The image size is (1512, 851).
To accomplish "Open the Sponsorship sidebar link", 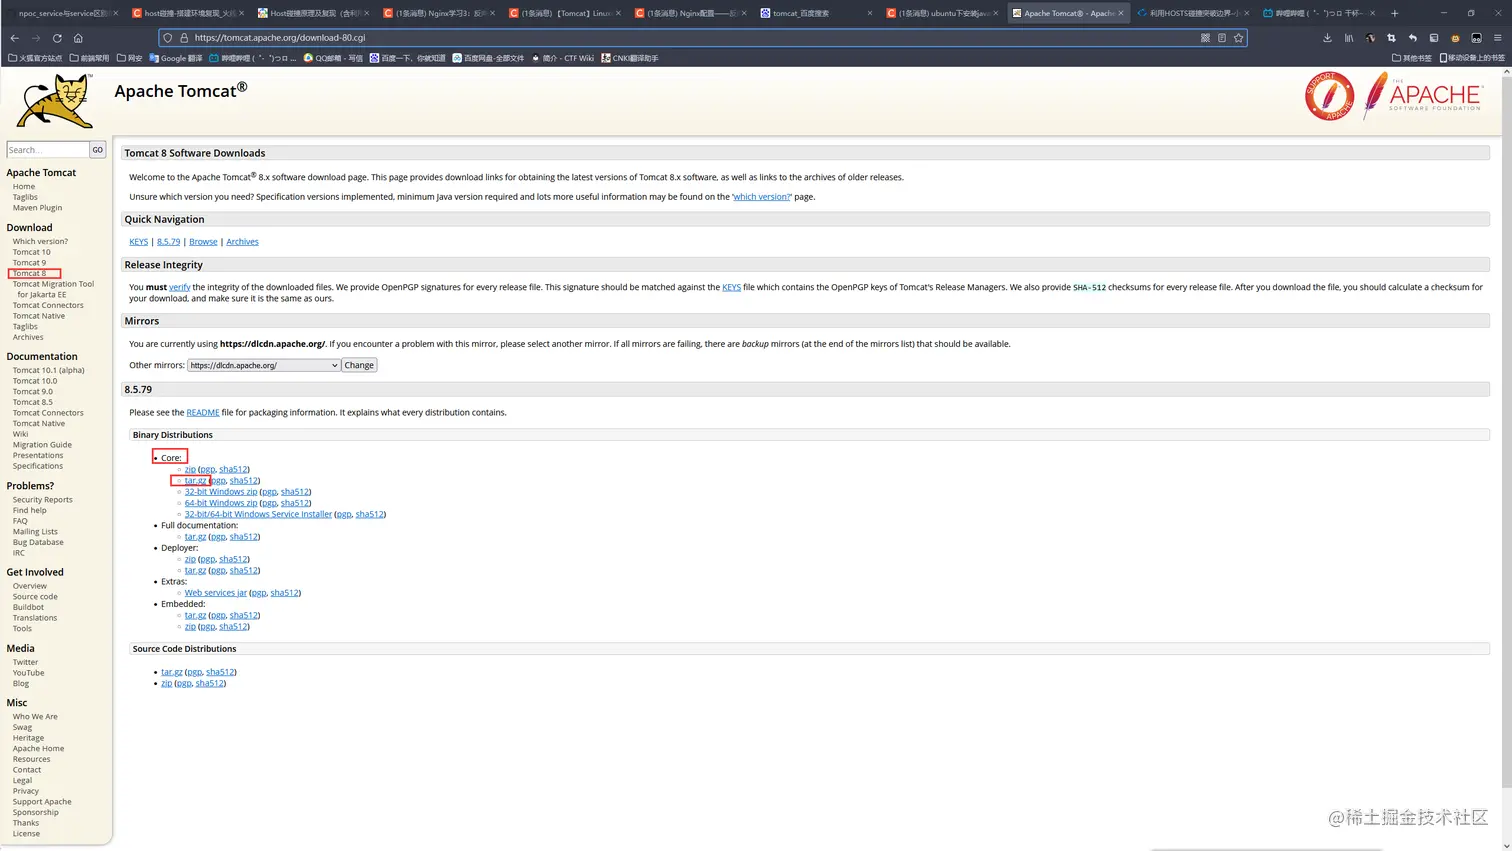I will pyautogui.click(x=35, y=813).
